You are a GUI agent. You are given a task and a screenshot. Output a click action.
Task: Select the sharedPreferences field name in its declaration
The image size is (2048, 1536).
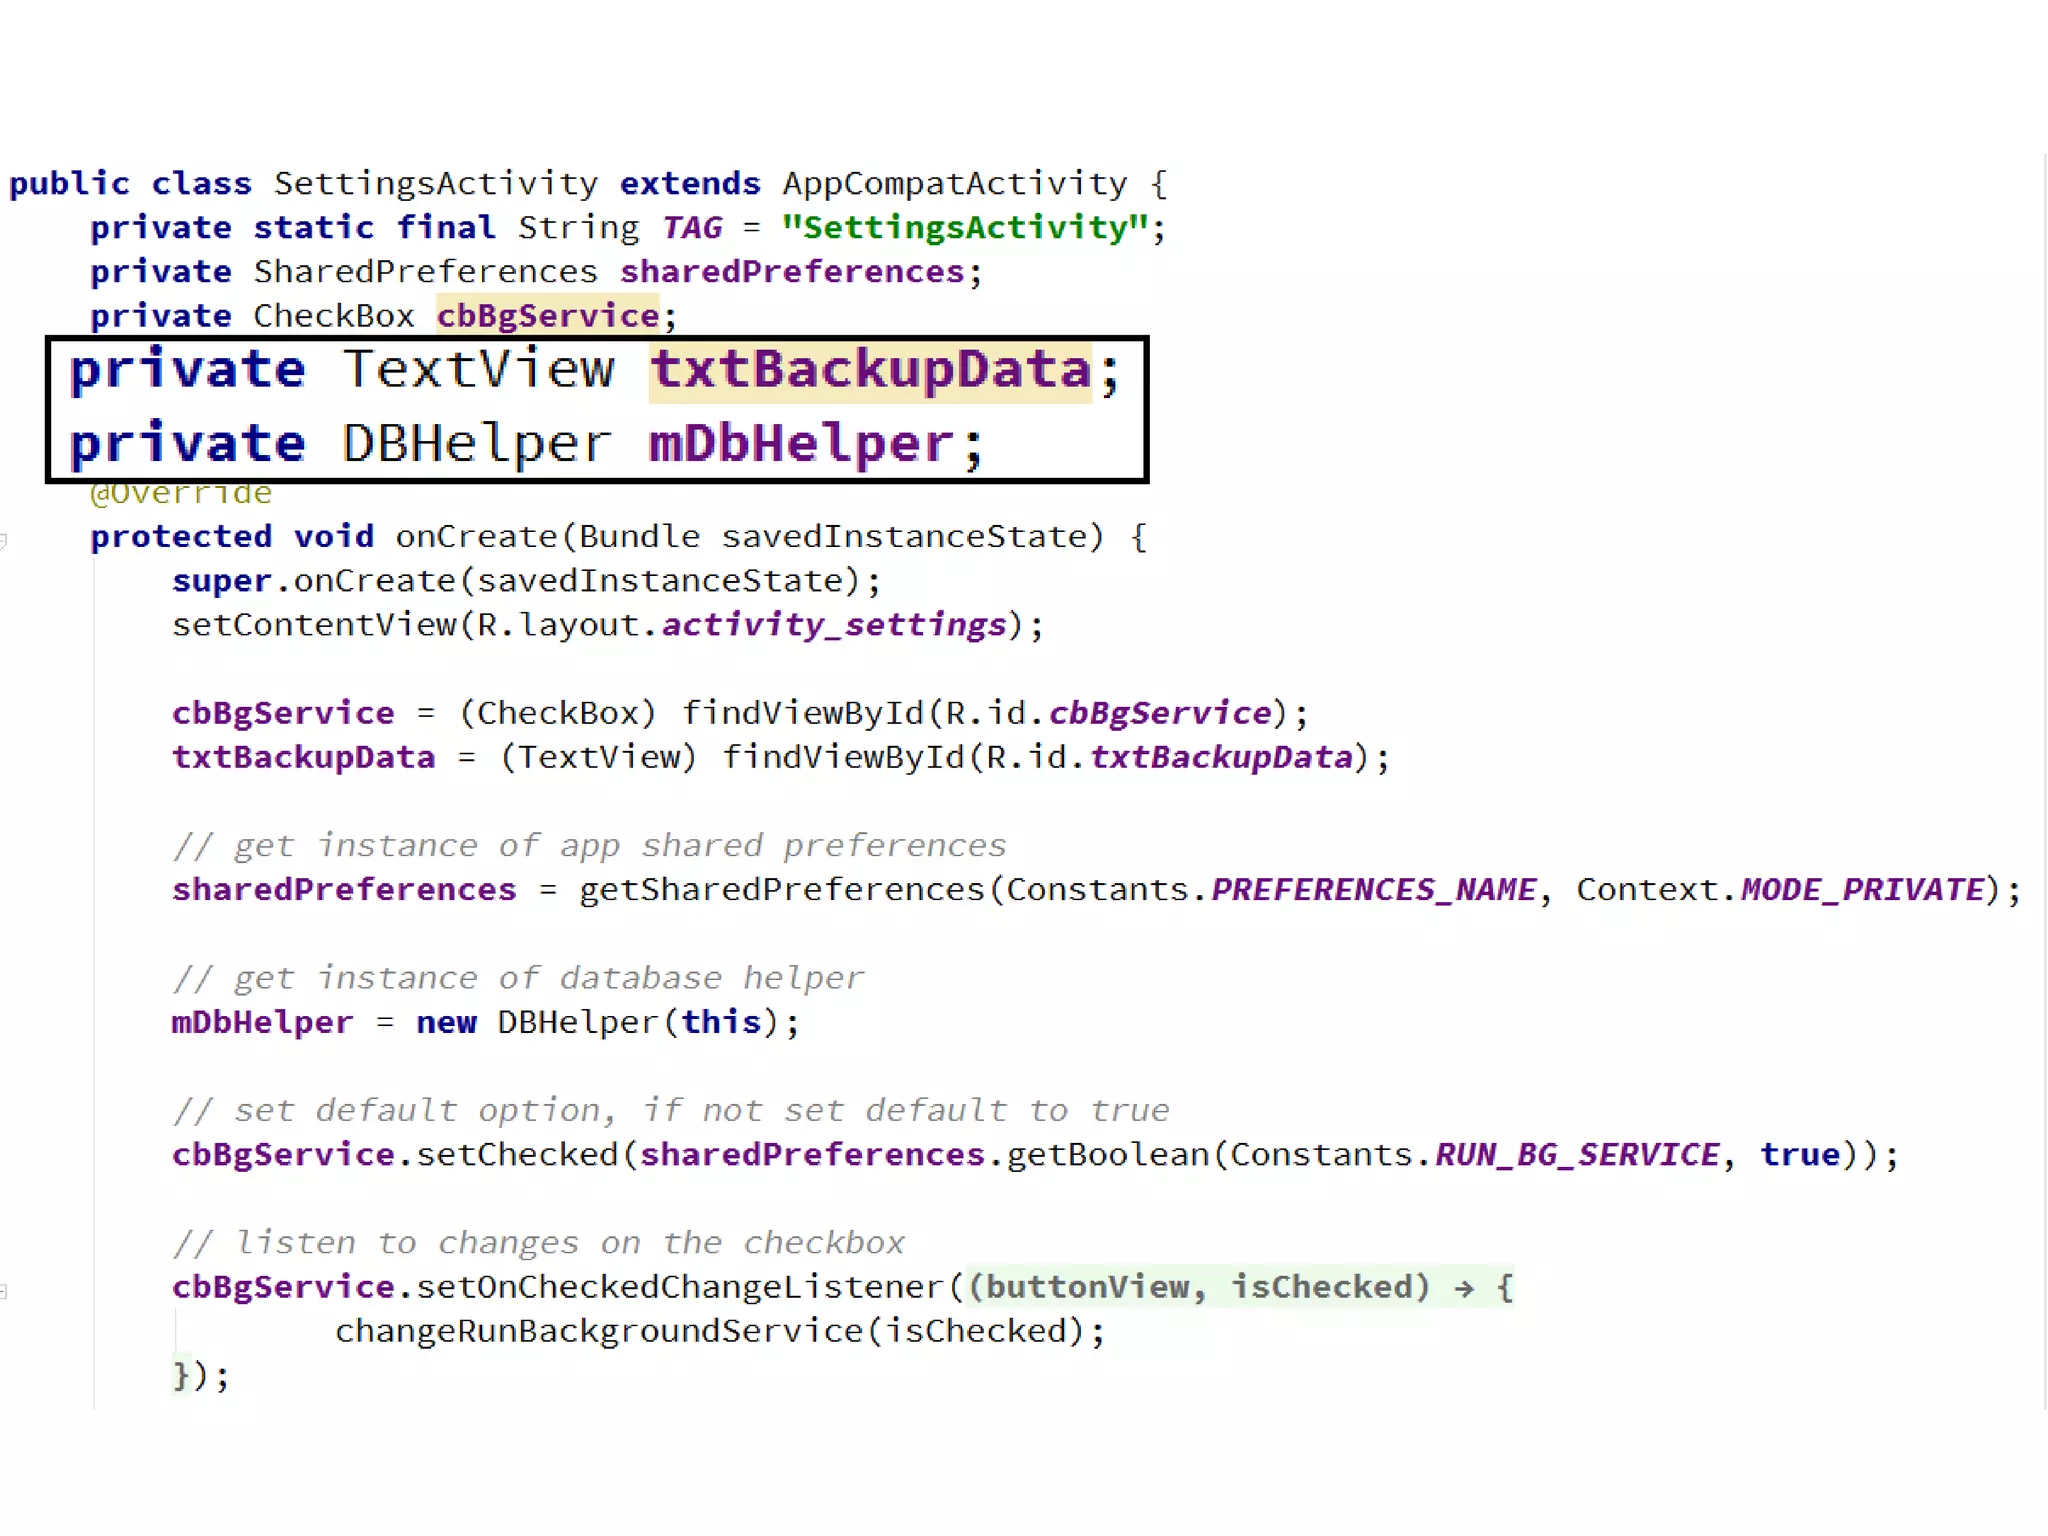tap(792, 272)
